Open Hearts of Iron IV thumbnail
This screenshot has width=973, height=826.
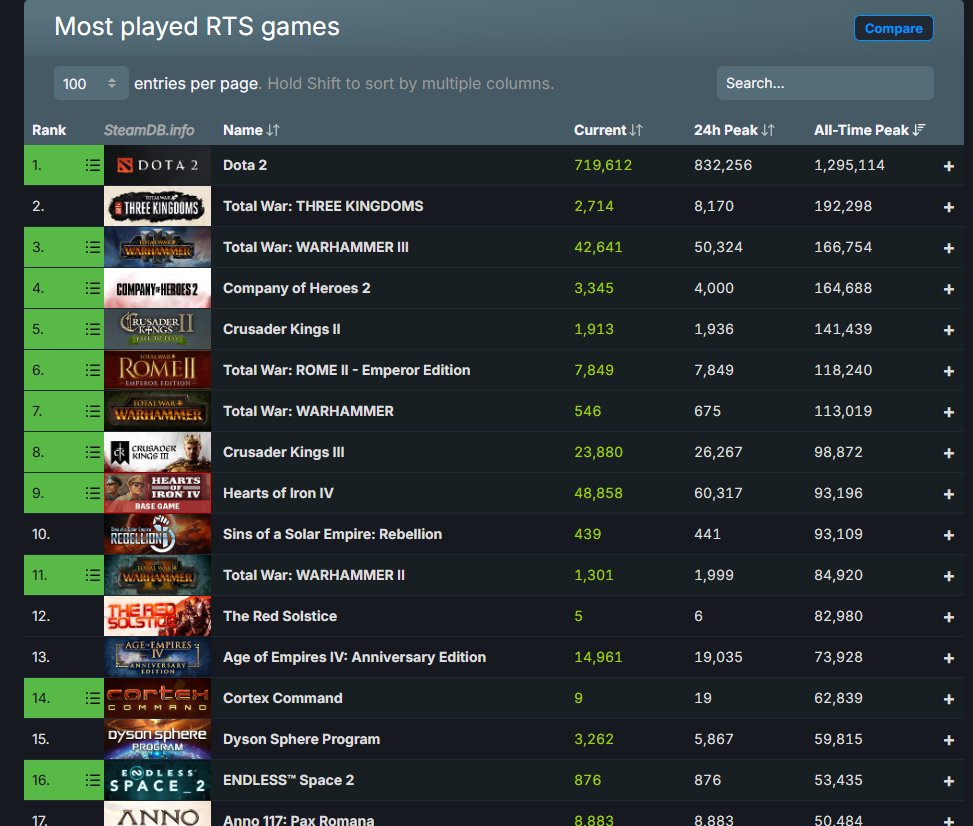click(x=158, y=493)
